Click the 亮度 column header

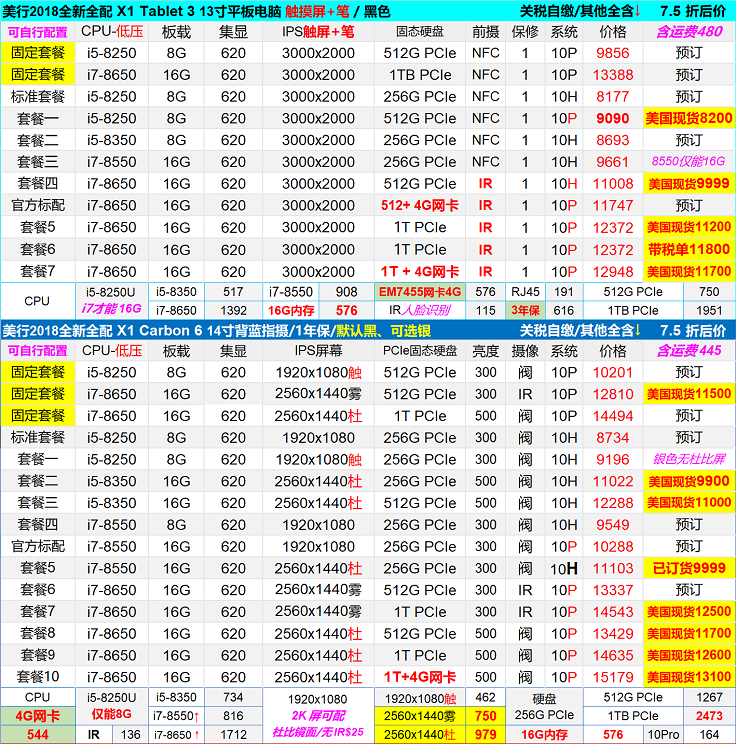pyautogui.click(x=485, y=351)
